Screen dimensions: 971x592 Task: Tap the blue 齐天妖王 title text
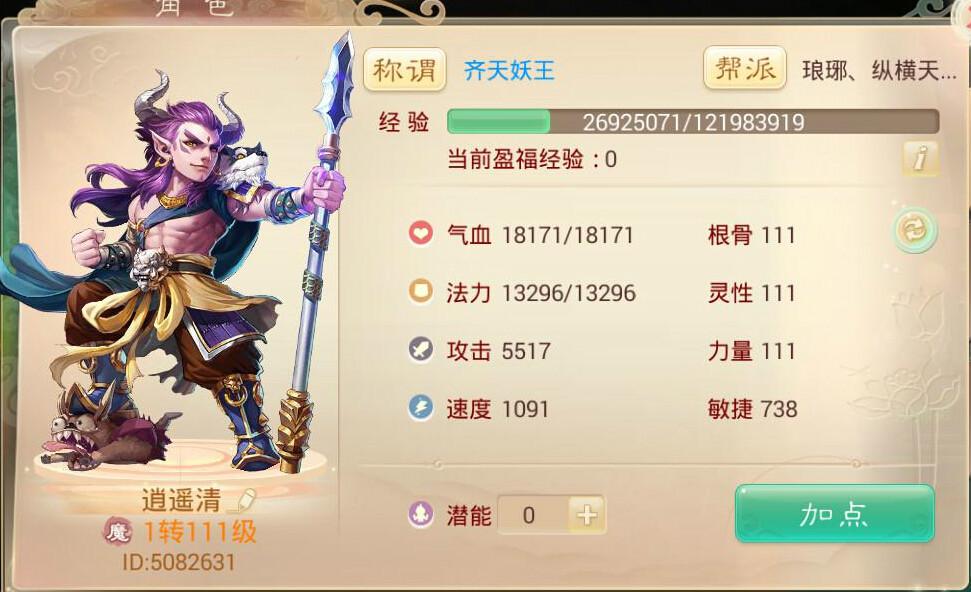pyautogui.click(x=509, y=71)
